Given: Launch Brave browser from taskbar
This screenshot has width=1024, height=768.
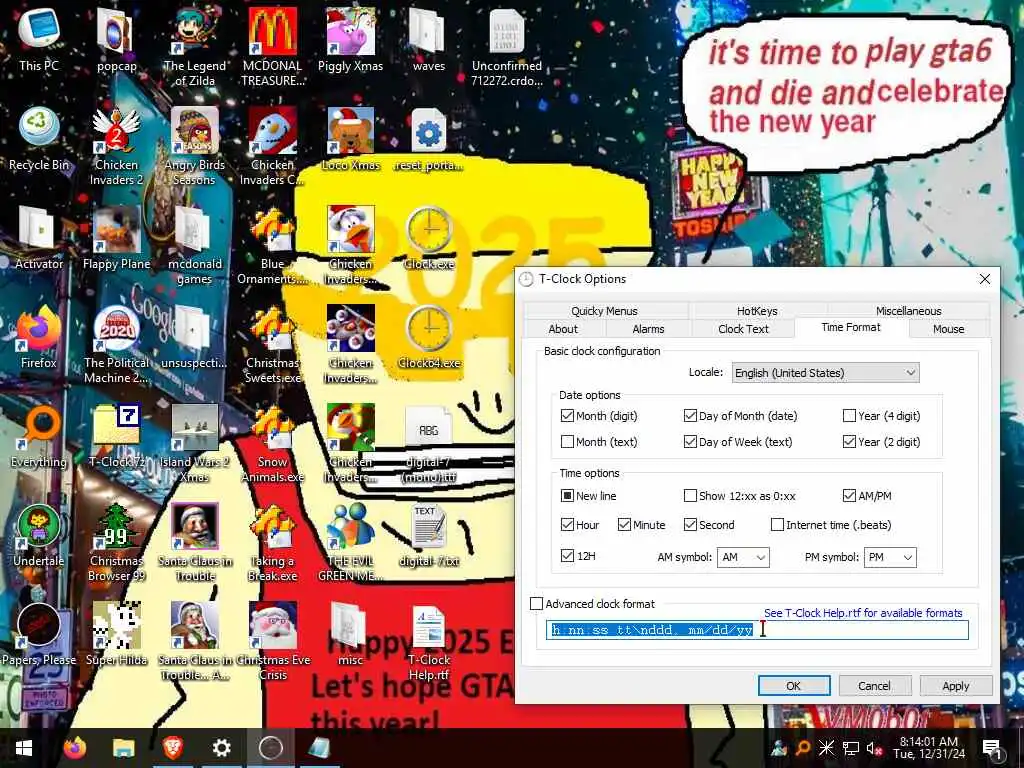Looking at the screenshot, I should [x=172, y=748].
